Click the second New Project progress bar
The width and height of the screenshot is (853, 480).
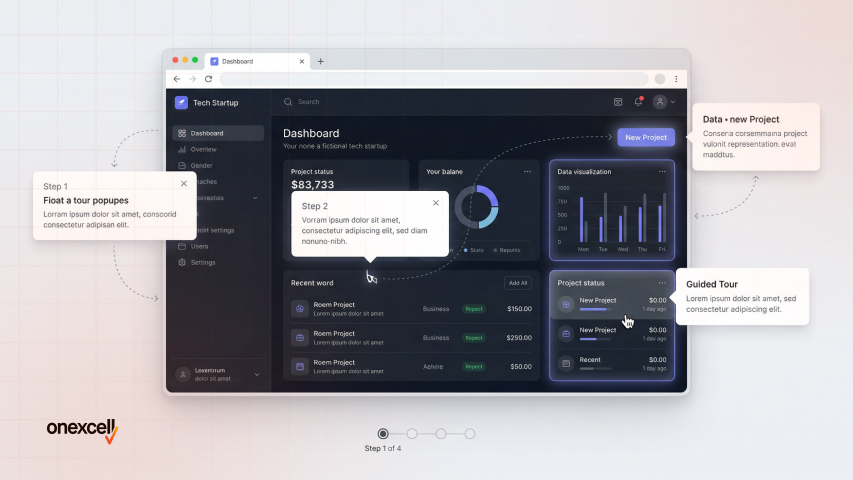595,339
